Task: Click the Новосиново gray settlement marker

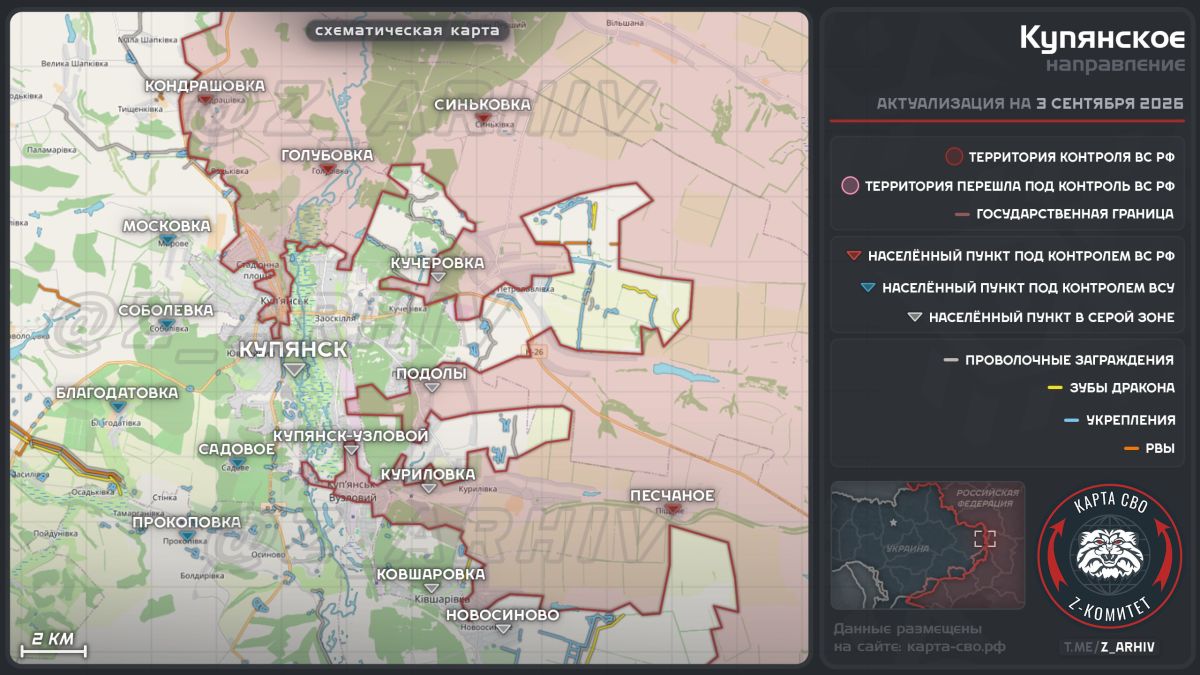Action: pos(504,630)
